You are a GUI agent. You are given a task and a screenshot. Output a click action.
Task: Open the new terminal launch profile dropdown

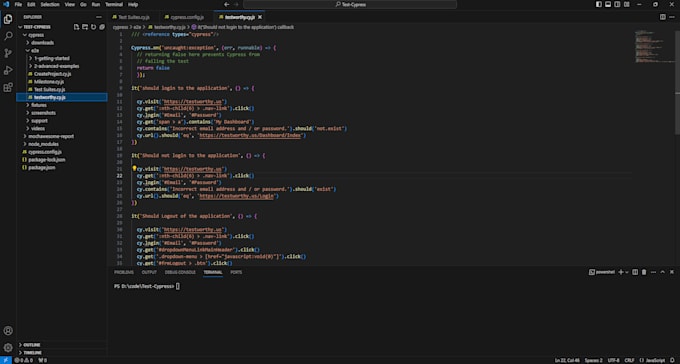click(627, 272)
